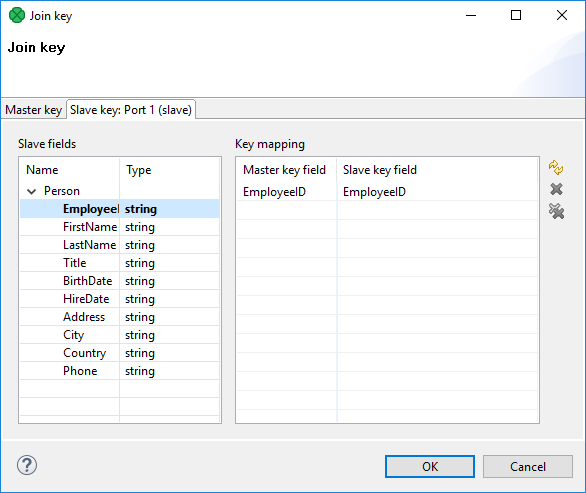The image size is (586, 493).
Task: Select the LastName slave field
Action: click(120, 245)
